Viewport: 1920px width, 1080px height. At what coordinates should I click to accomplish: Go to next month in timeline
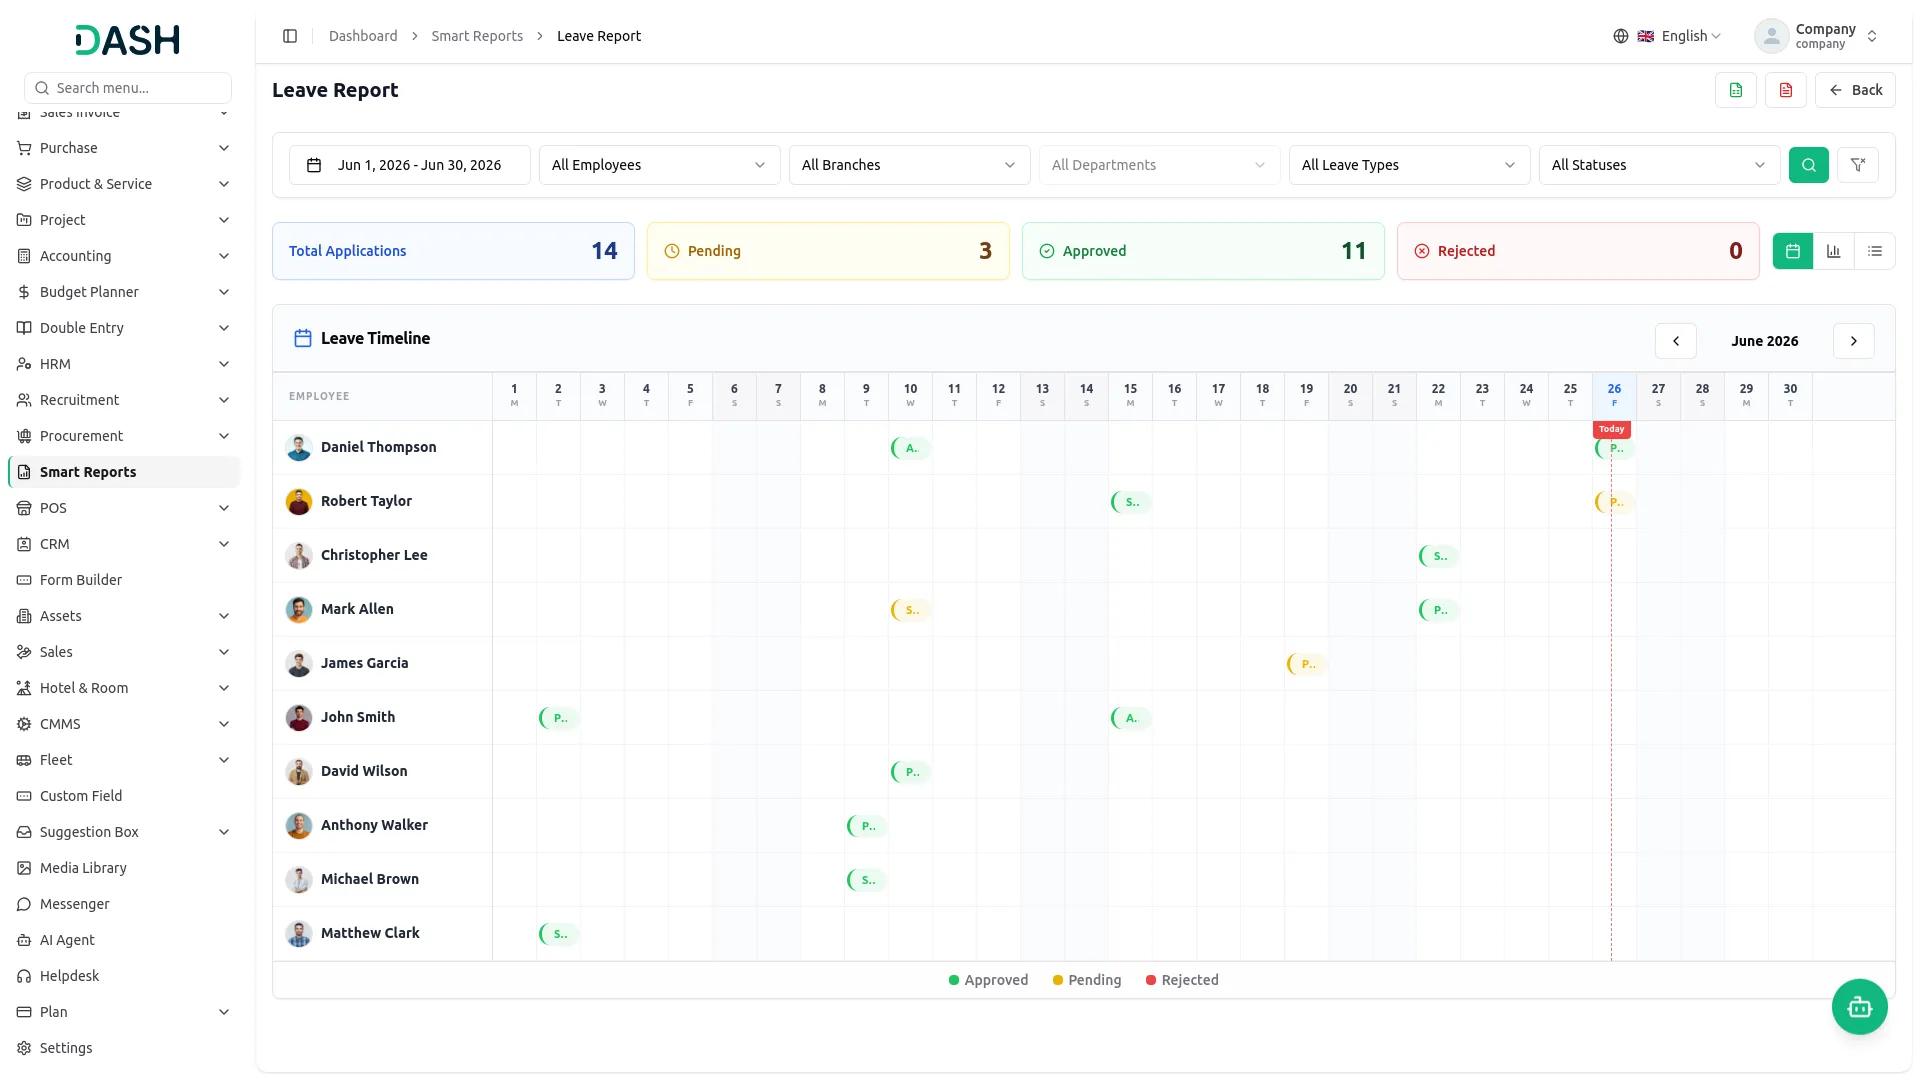click(1854, 341)
